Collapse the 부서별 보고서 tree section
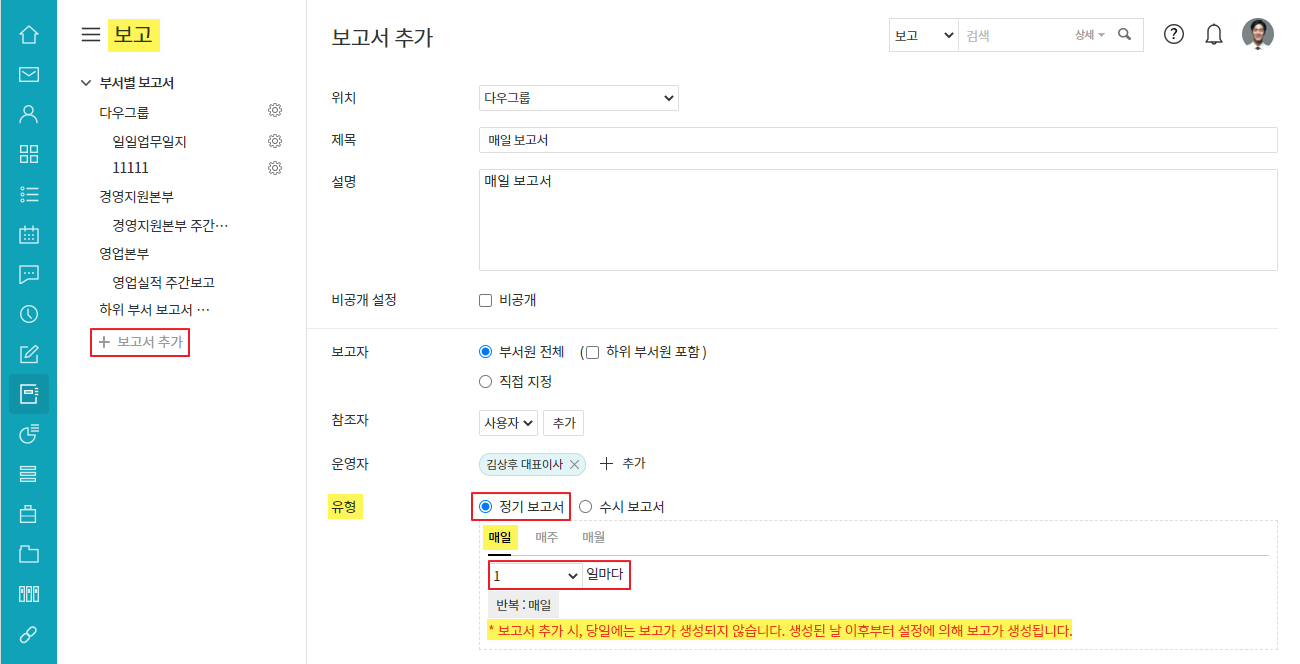Screen dimensions: 1300x664 pos(86,83)
